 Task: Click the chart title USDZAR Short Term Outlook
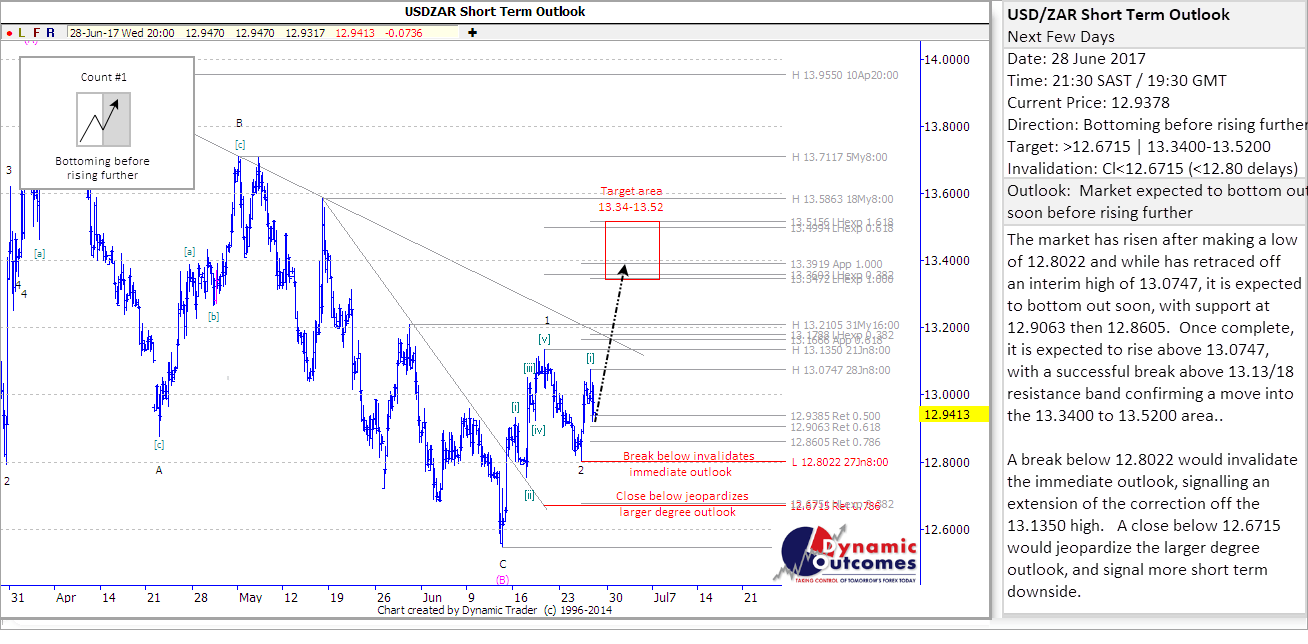click(x=495, y=12)
